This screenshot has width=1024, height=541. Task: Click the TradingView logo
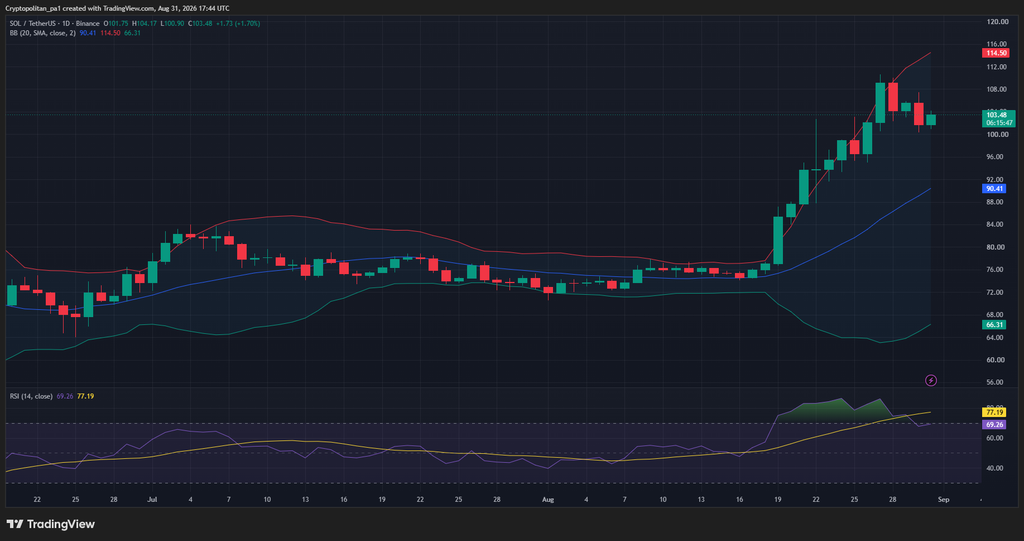[50, 524]
